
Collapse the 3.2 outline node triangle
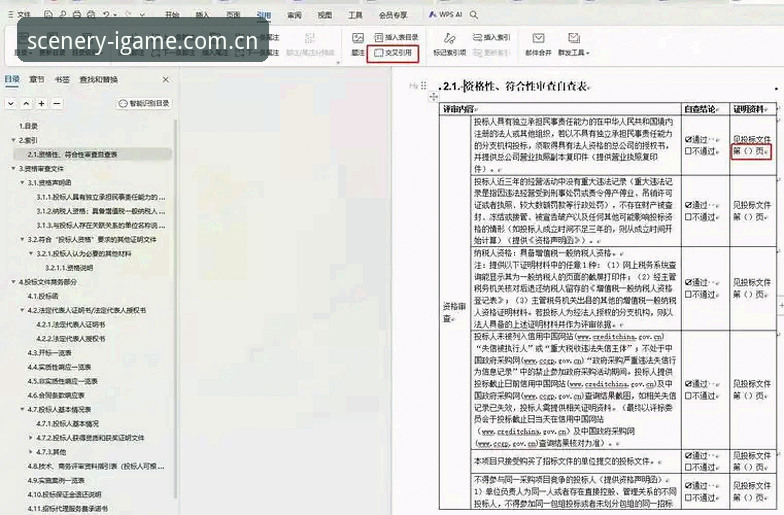22,240
